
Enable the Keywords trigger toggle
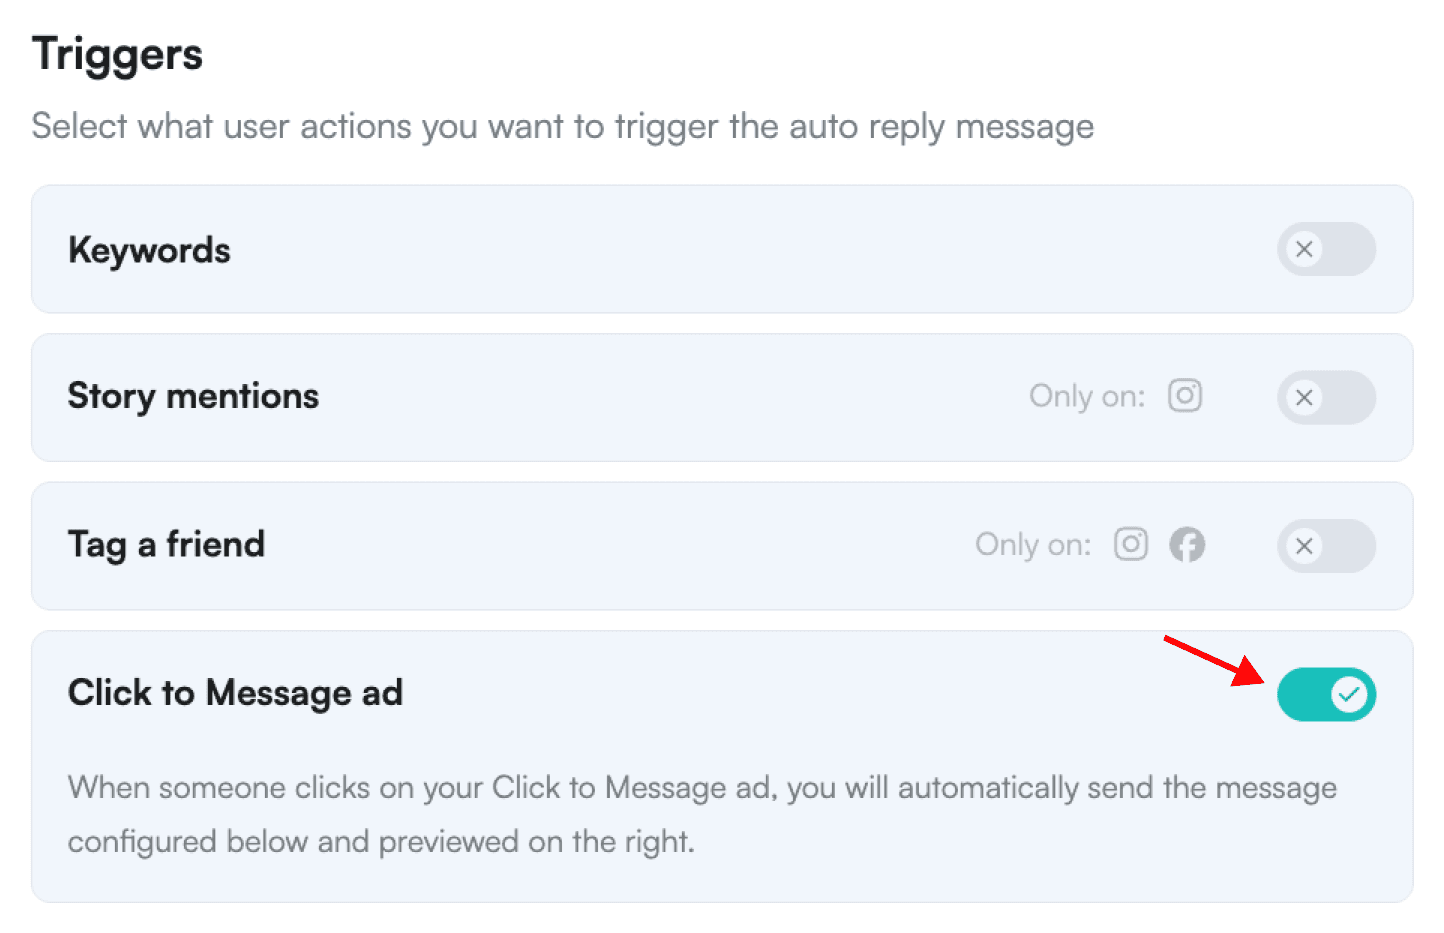pos(1325,249)
